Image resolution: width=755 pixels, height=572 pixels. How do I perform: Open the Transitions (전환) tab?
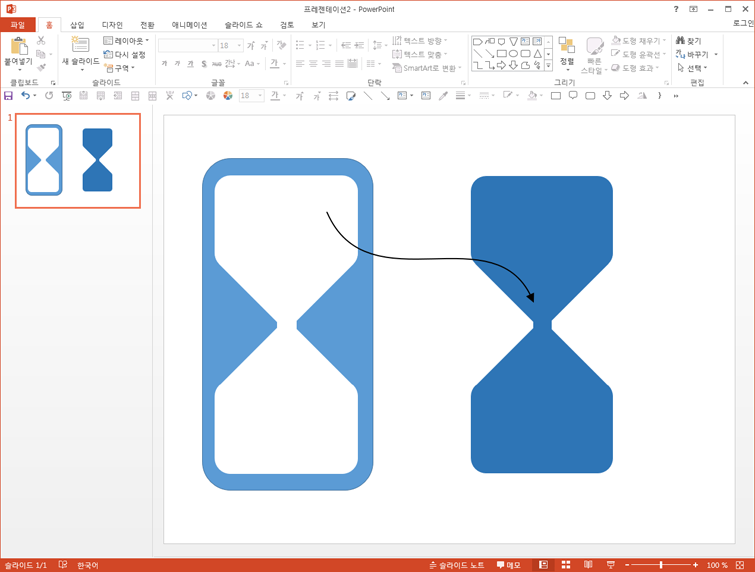pyautogui.click(x=147, y=25)
